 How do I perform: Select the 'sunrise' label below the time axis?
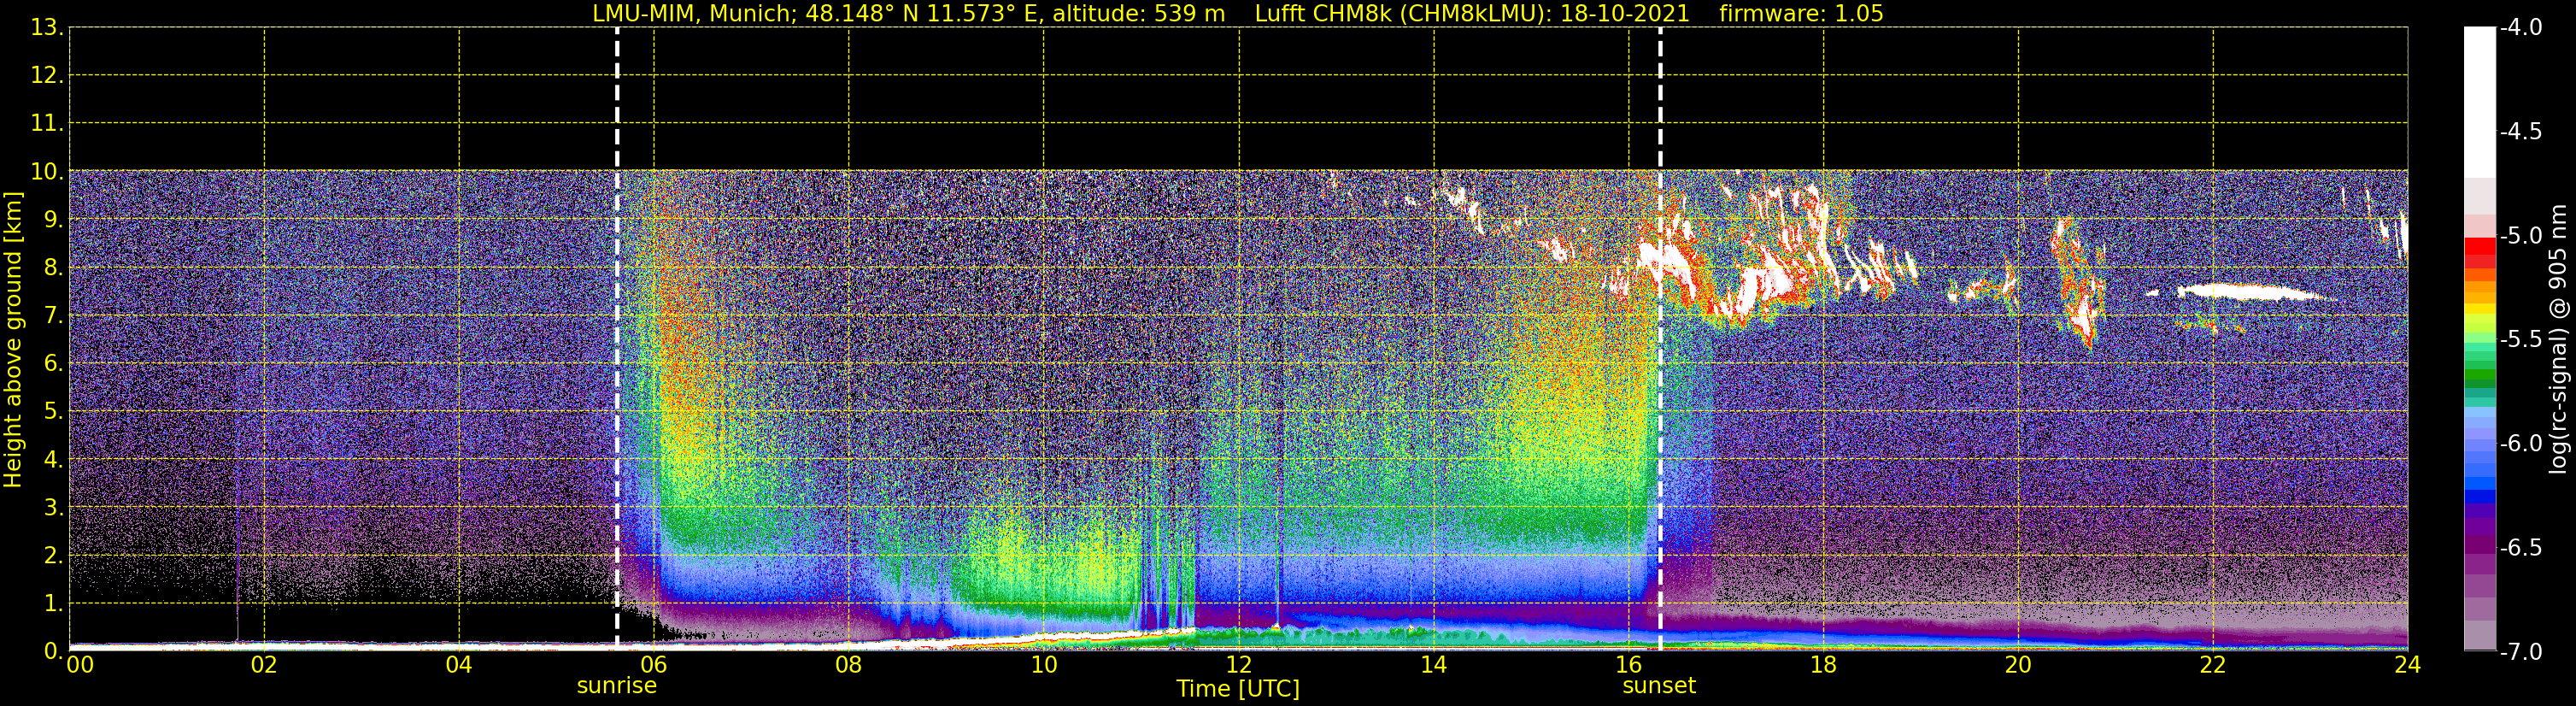click(617, 686)
